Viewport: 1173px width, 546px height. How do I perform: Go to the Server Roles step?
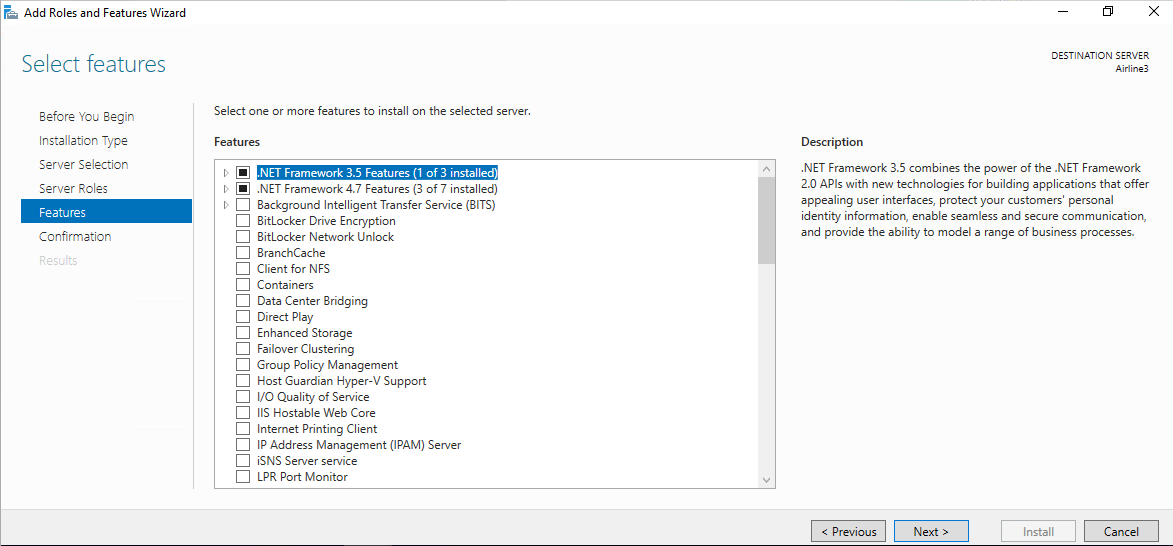point(73,188)
